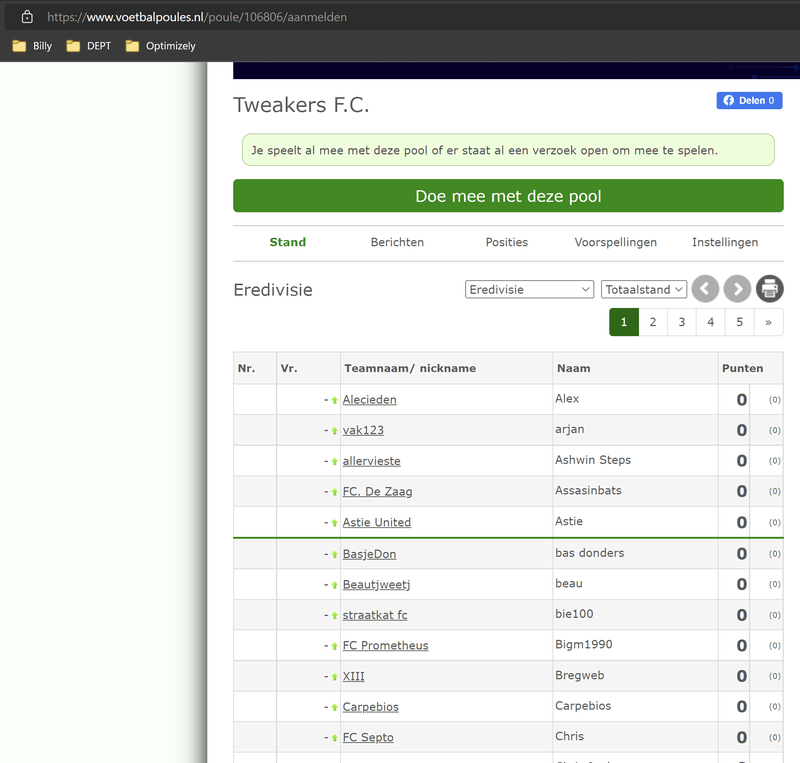Click the lock icon in the address bar
Image resolution: width=800 pixels, height=763 pixels.
[x=27, y=17]
